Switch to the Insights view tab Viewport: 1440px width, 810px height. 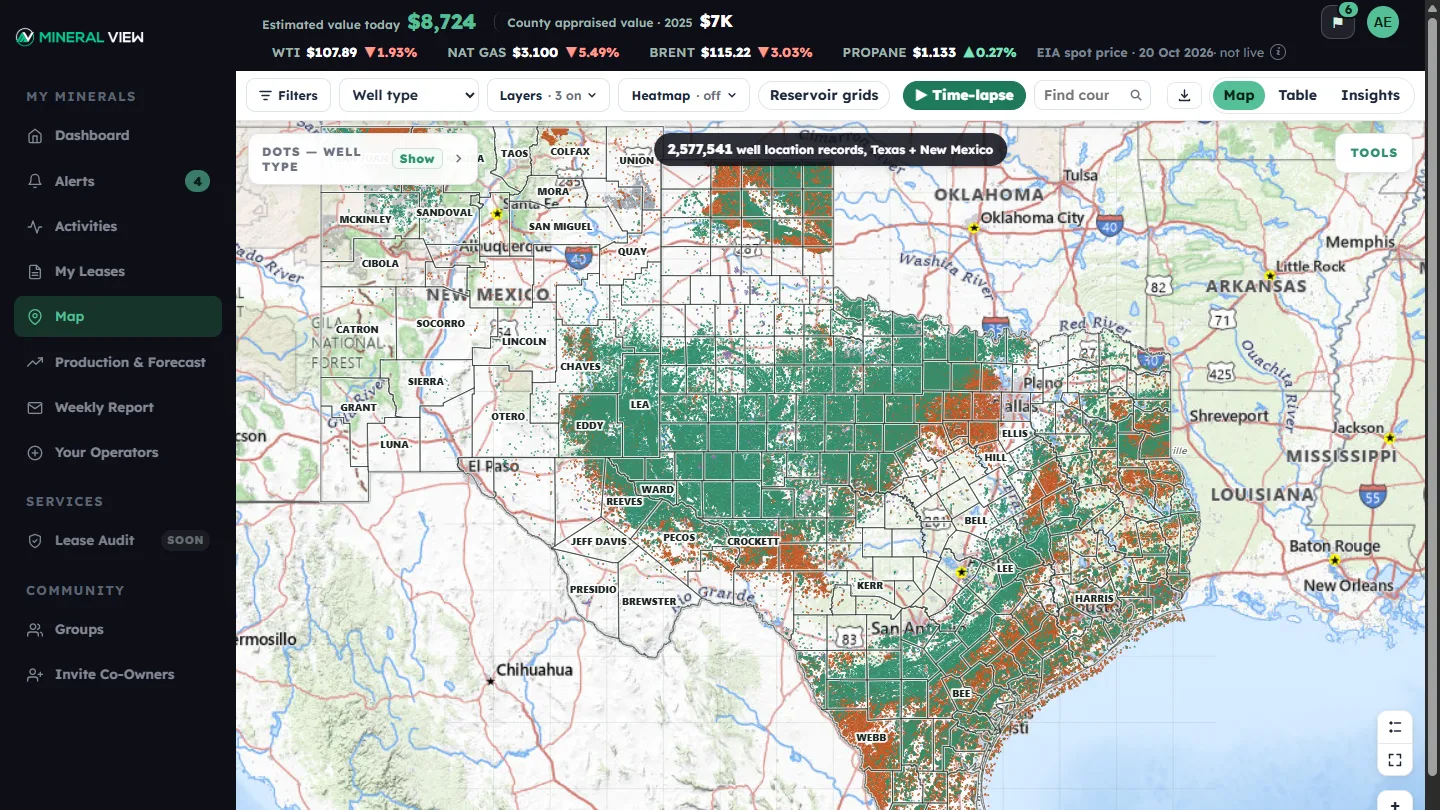tap(1370, 95)
